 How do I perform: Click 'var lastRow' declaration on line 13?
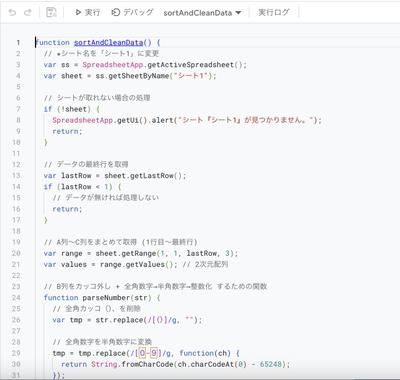pyautogui.click(x=67, y=176)
